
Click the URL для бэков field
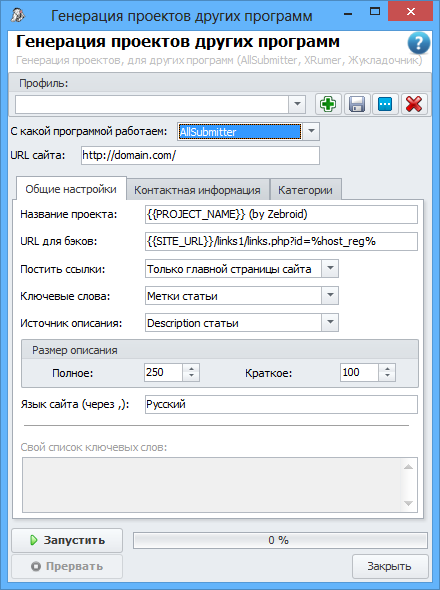(281, 241)
